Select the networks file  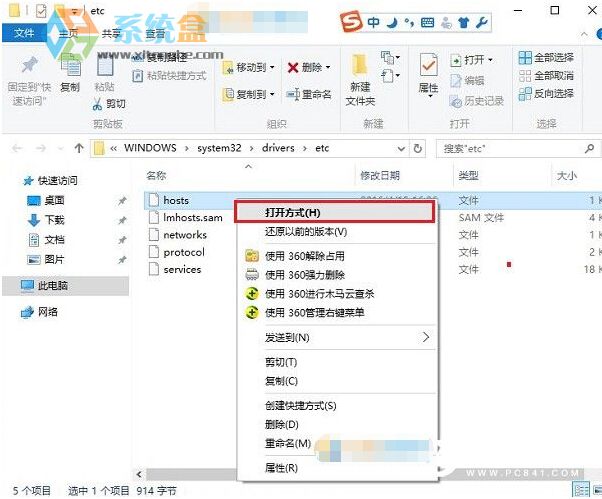pos(178,235)
